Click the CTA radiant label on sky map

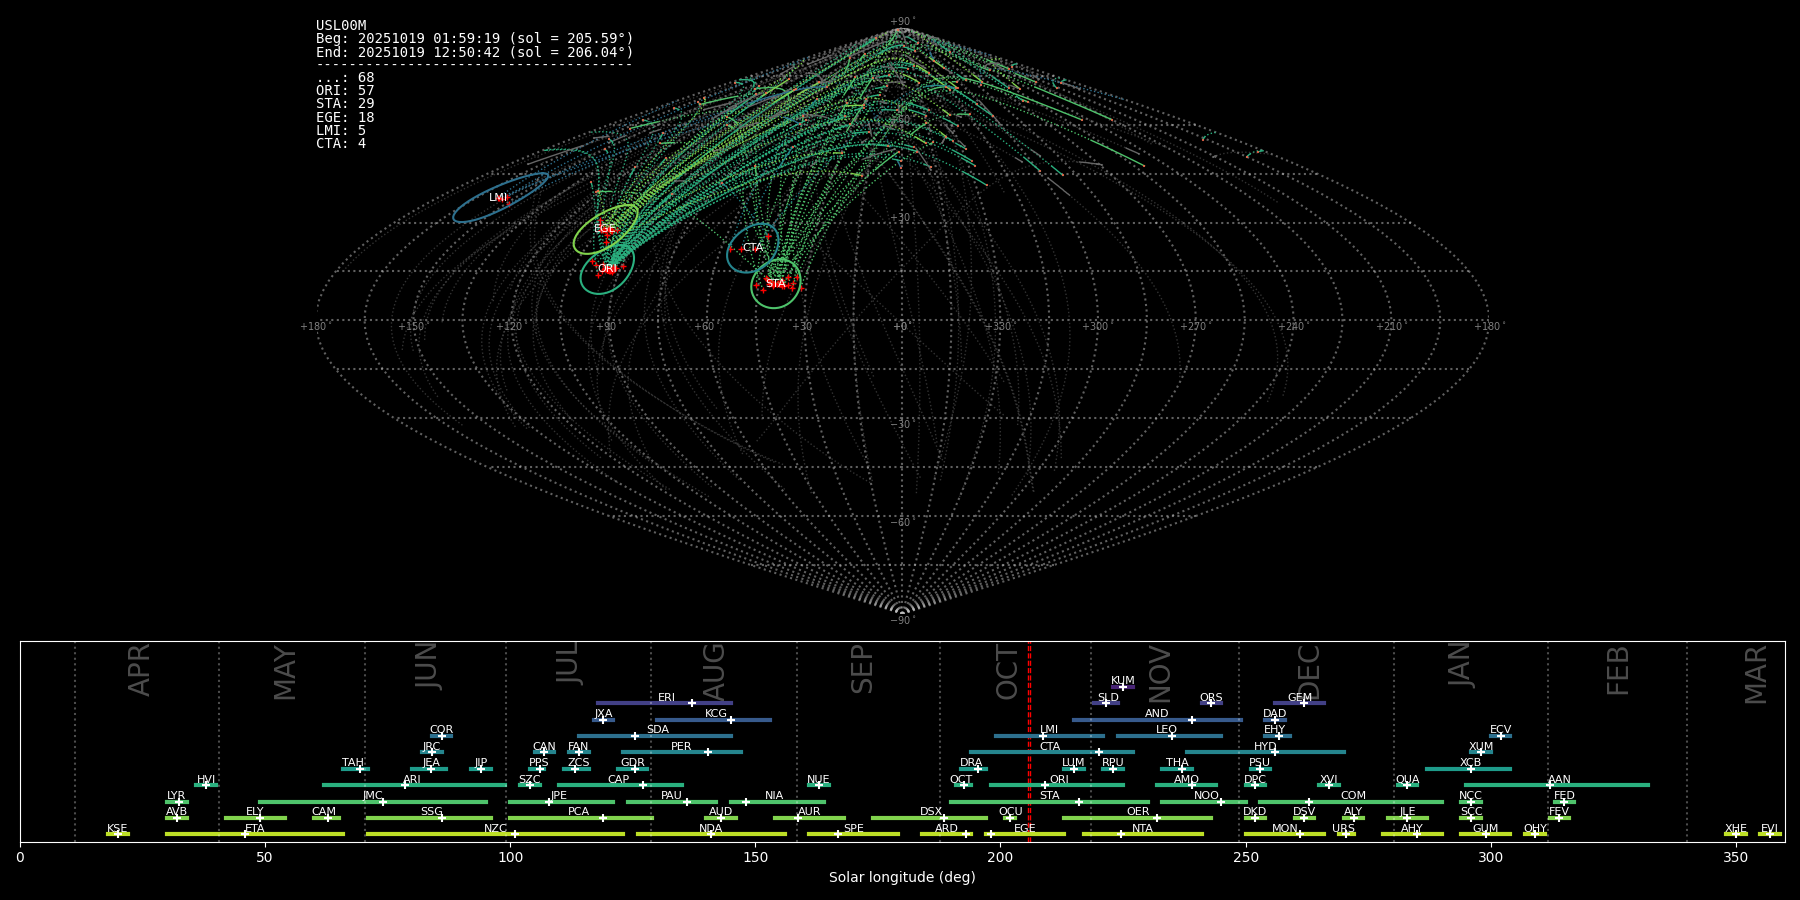tap(753, 248)
